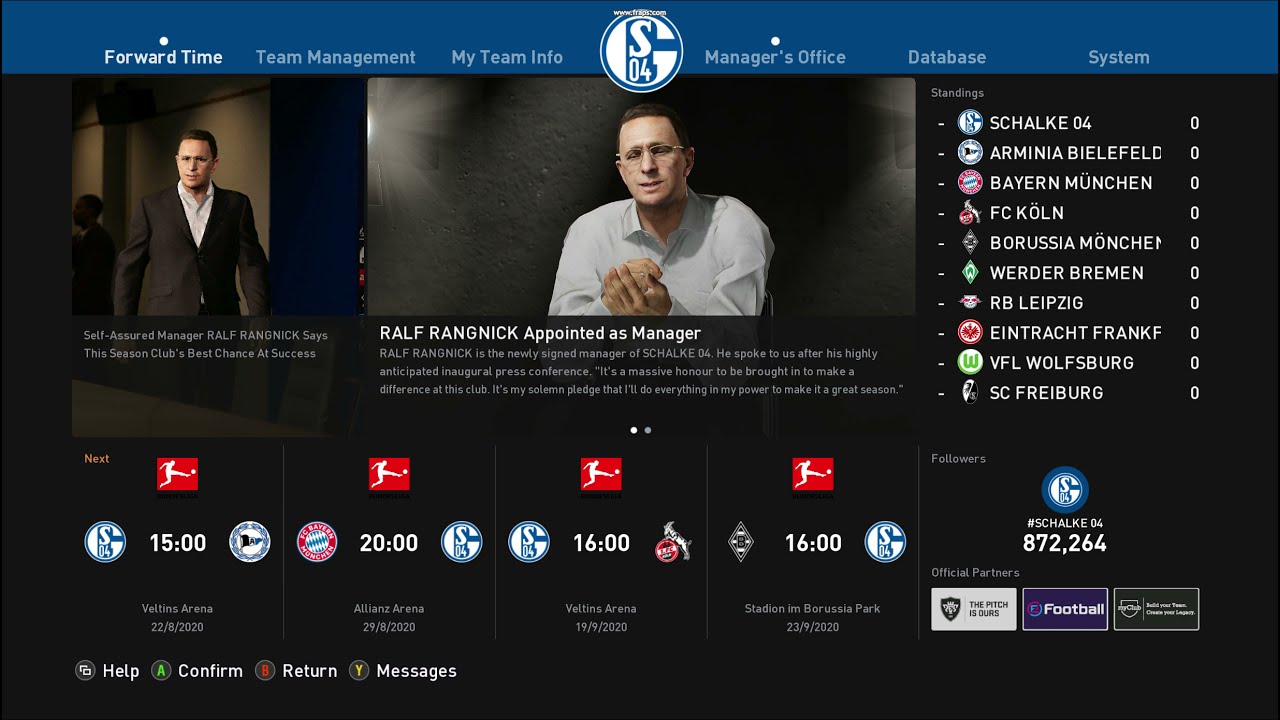Click the Confirm label
Viewport: 1280px width, 720px height.
point(210,671)
